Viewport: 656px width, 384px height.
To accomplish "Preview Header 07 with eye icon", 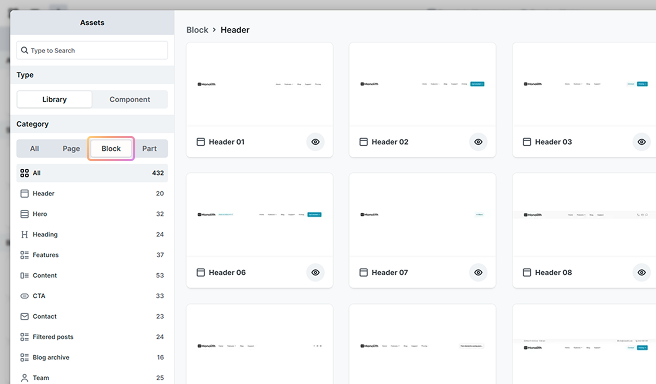I will coord(478,272).
